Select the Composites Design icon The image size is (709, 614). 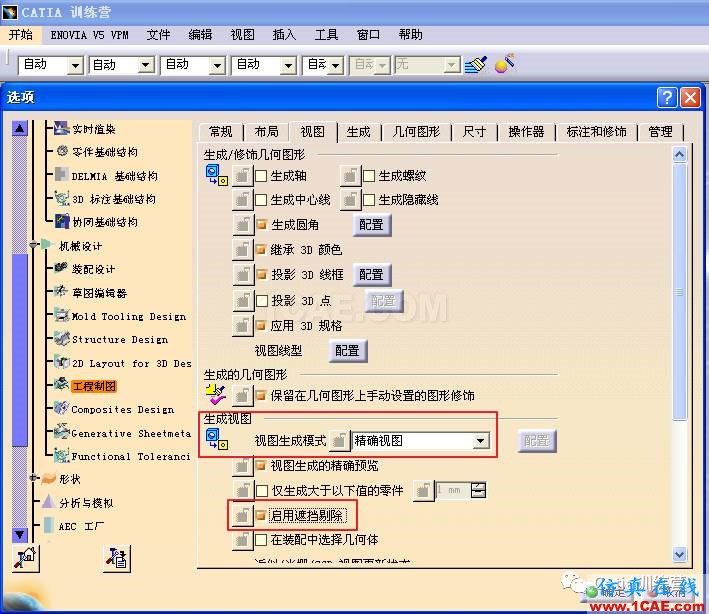point(61,408)
